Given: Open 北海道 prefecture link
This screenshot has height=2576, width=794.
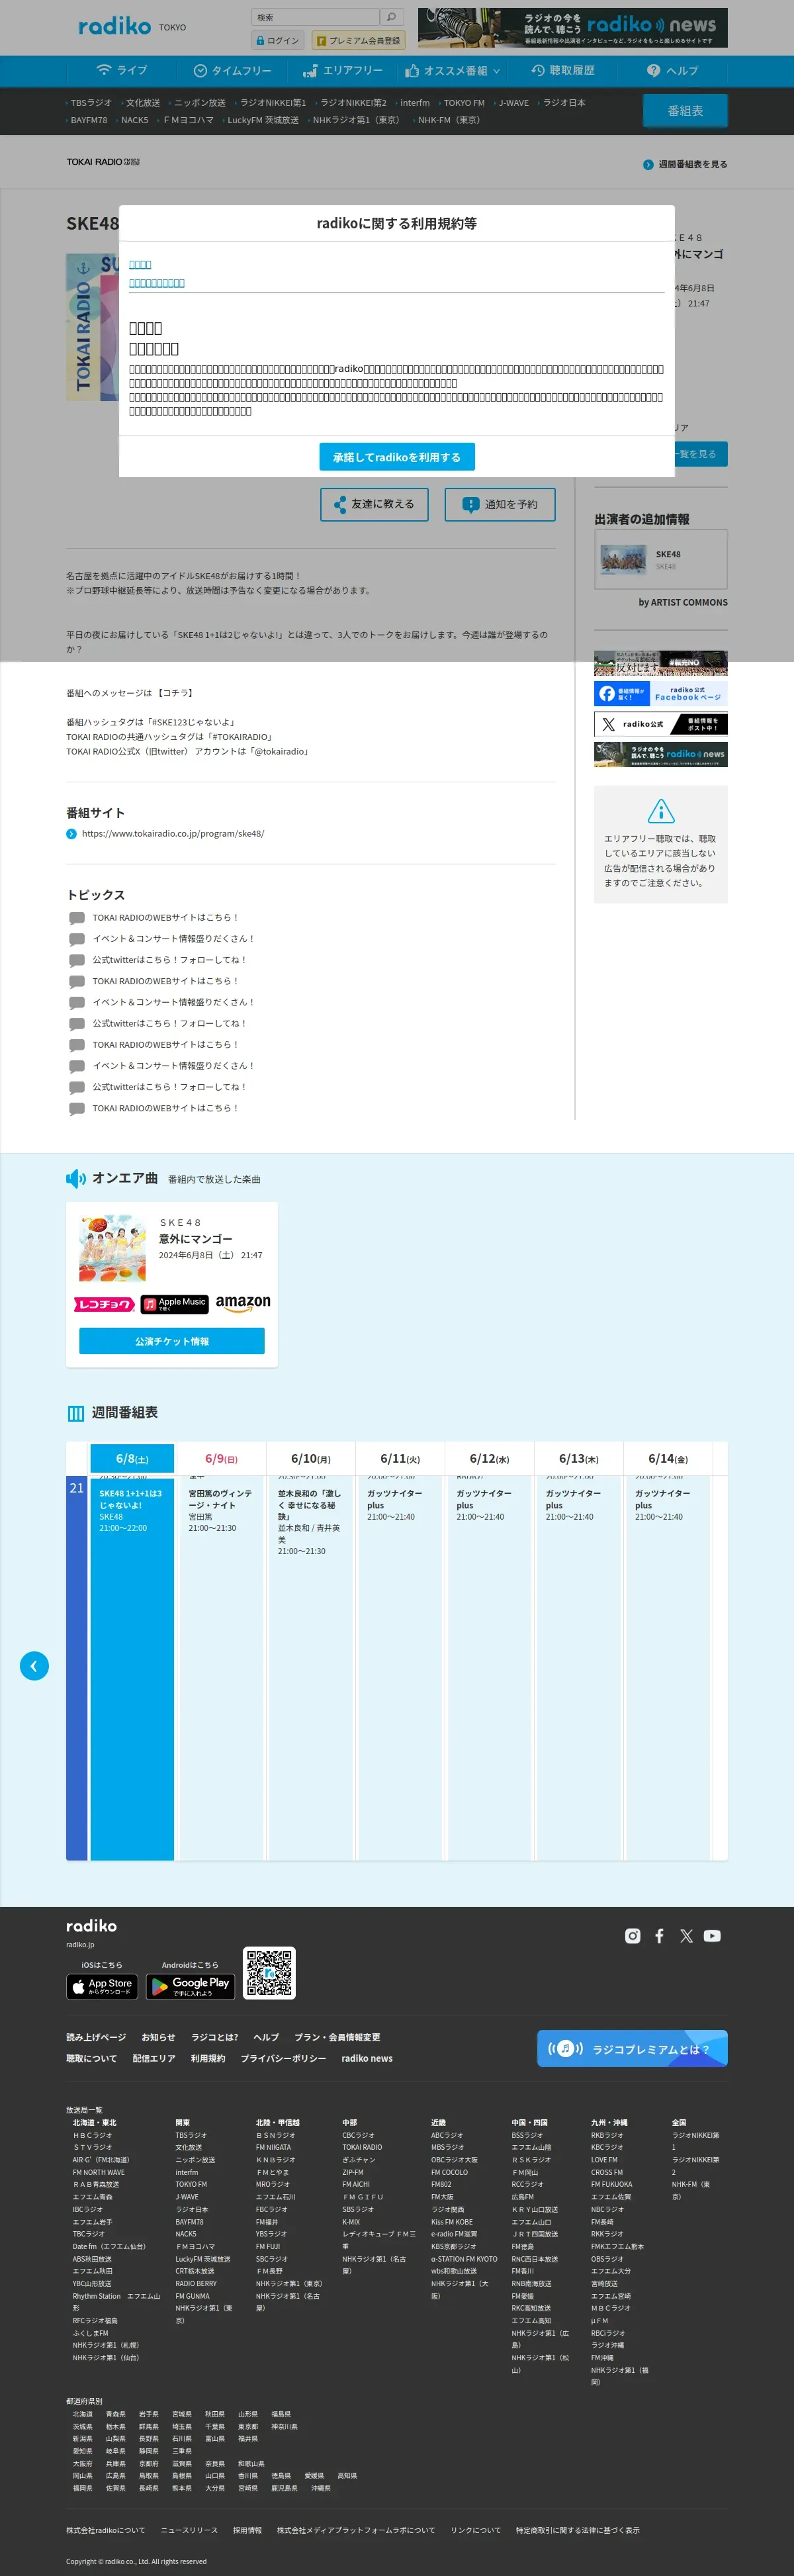Looking at the screenshot, I should [x=82, y=2414].
